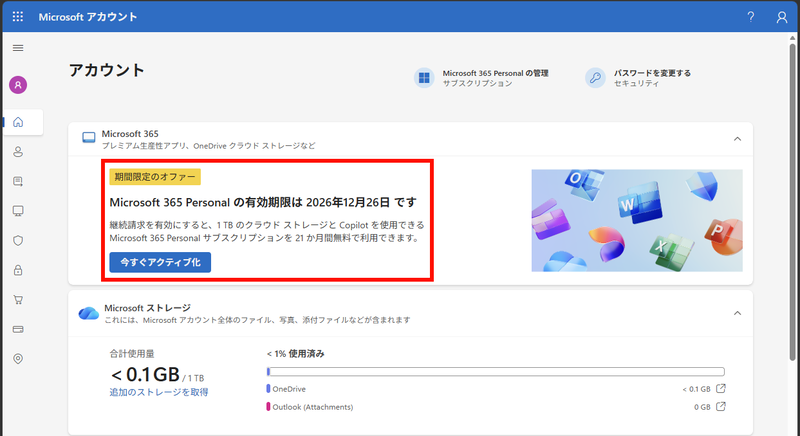Open the subscriptions list icon in sidebar
Viewport: 800px width, 436px height.
tap(18, 182)
